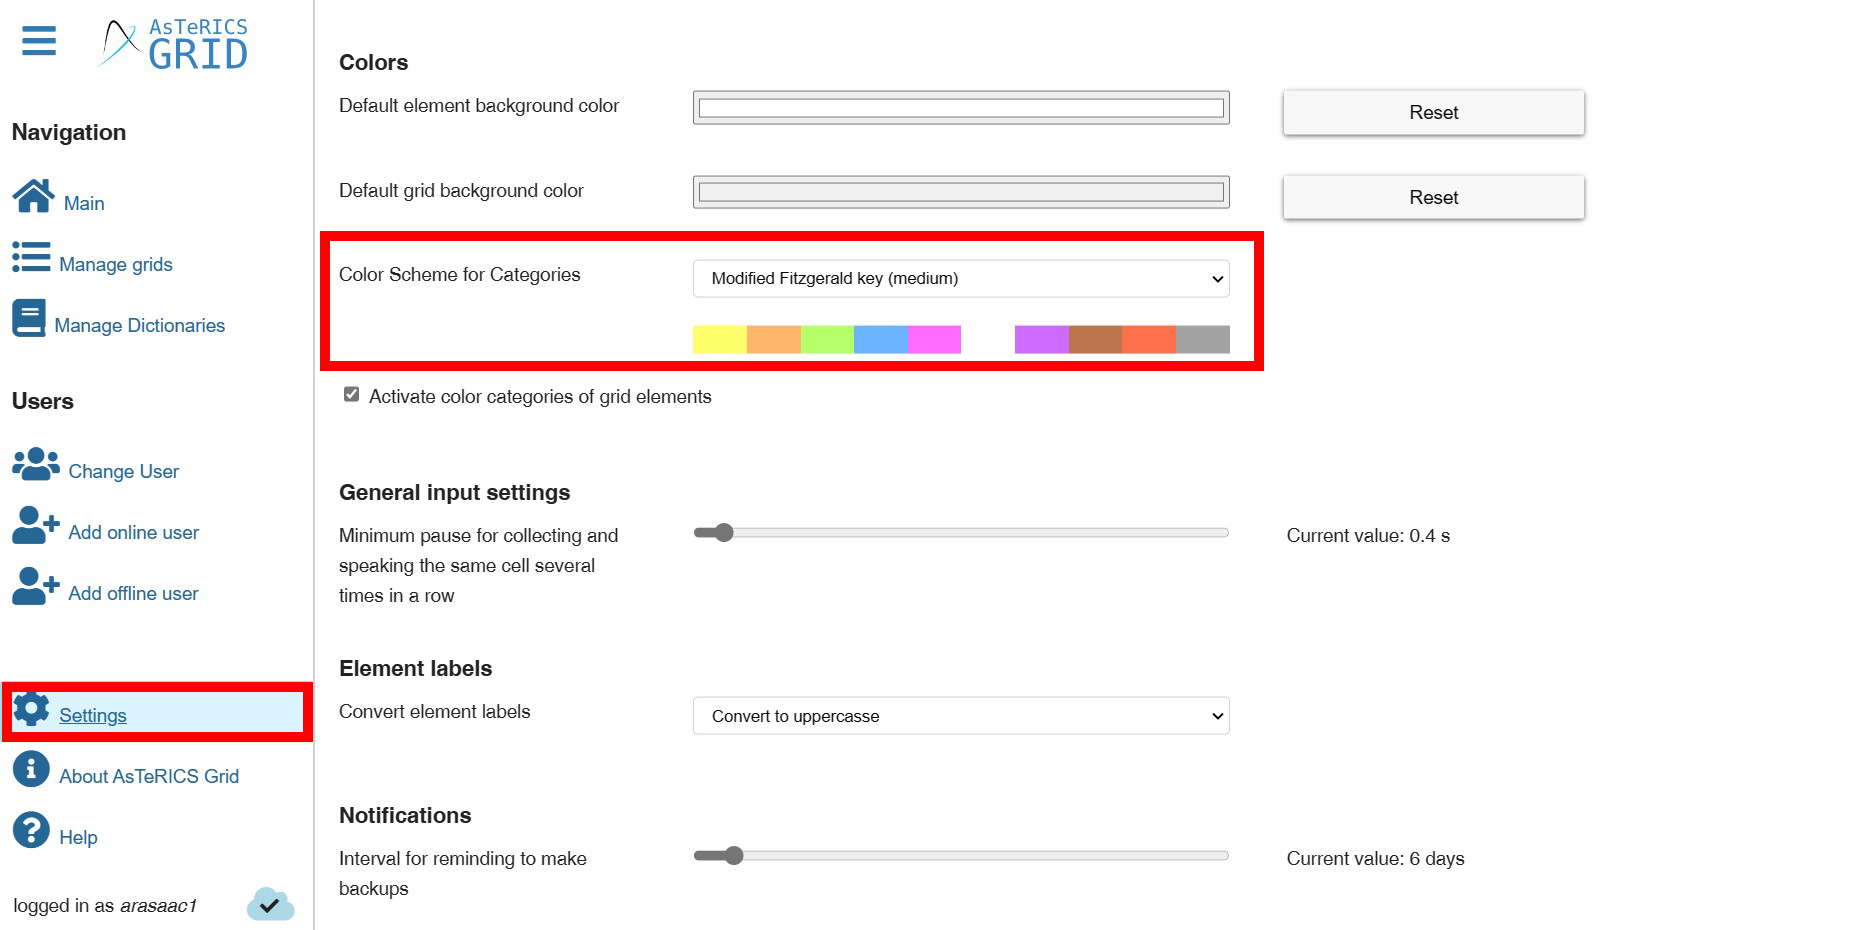Screen dimensions: 1851x930
Task: Reset the default element background color
Action: pos(1433,113)
